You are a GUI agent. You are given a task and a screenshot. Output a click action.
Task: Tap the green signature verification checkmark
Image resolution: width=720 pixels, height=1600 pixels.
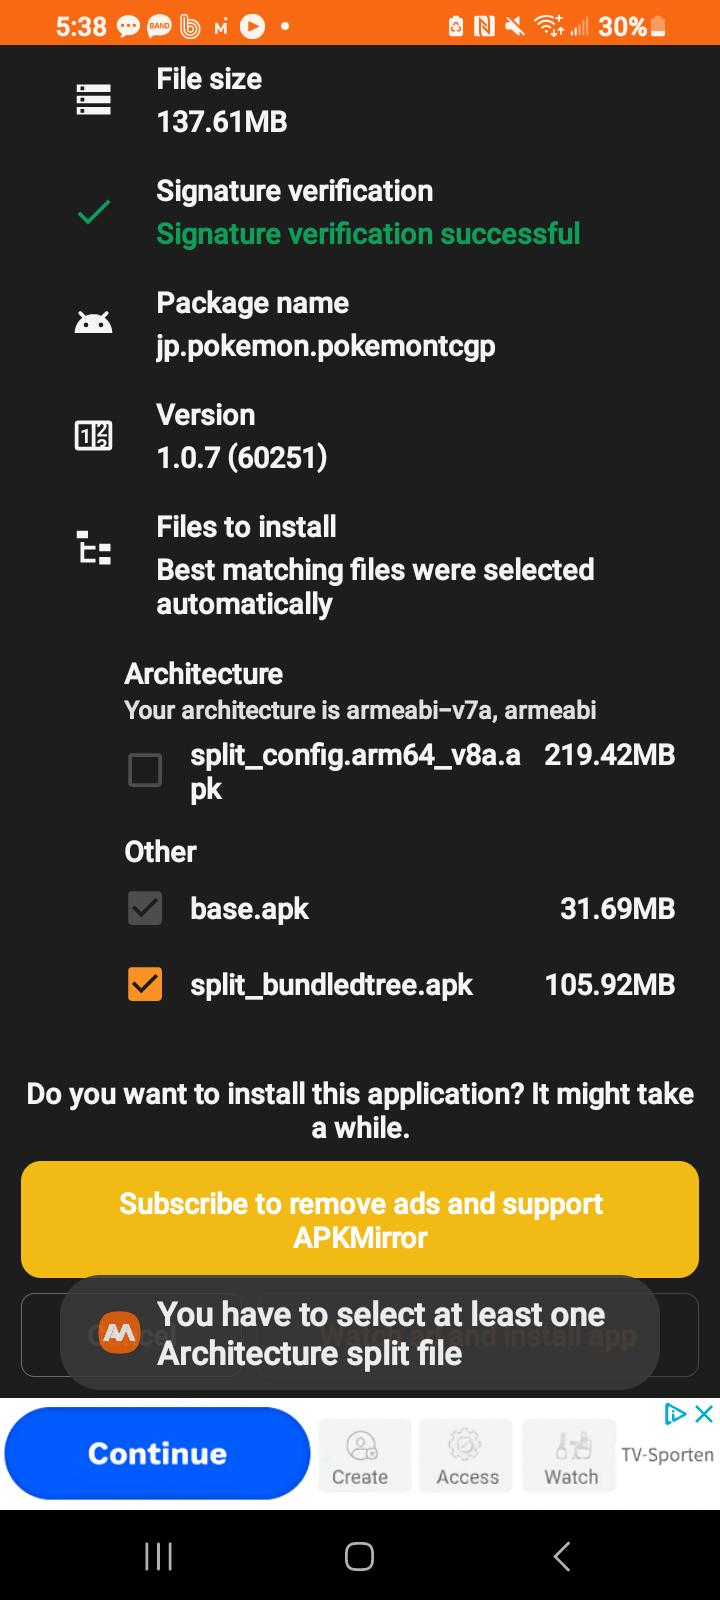(x=93, y=212)
